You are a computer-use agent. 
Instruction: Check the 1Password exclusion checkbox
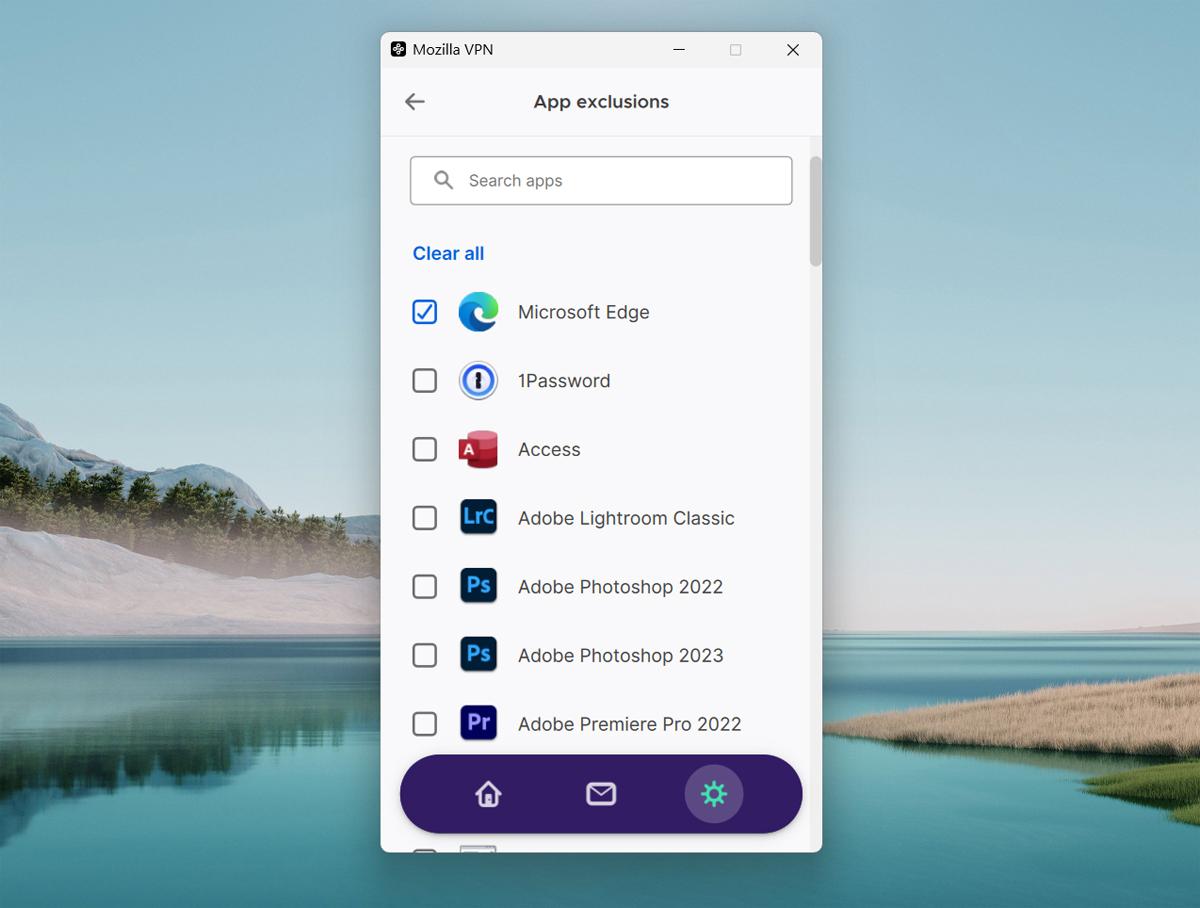(x=425, y=381)
